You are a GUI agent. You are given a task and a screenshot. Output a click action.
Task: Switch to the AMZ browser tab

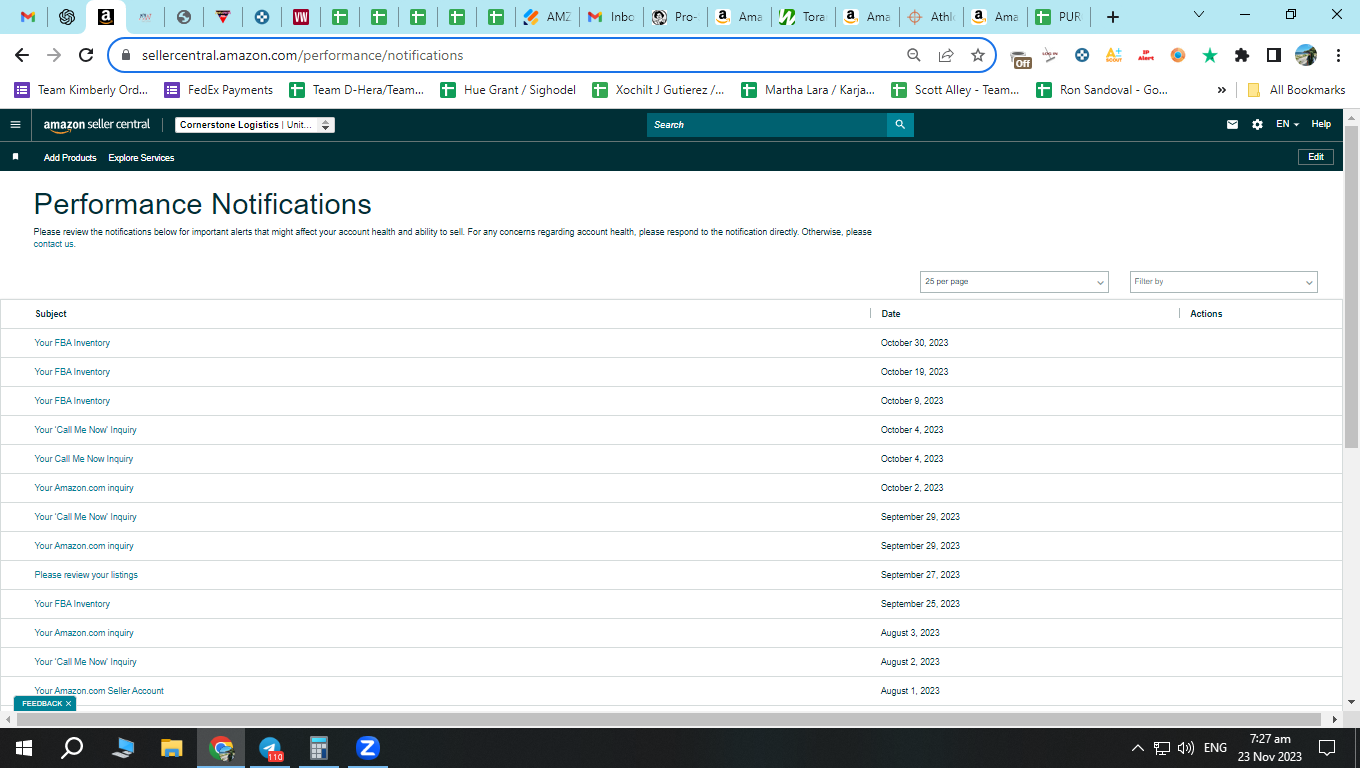click(546, 17)
